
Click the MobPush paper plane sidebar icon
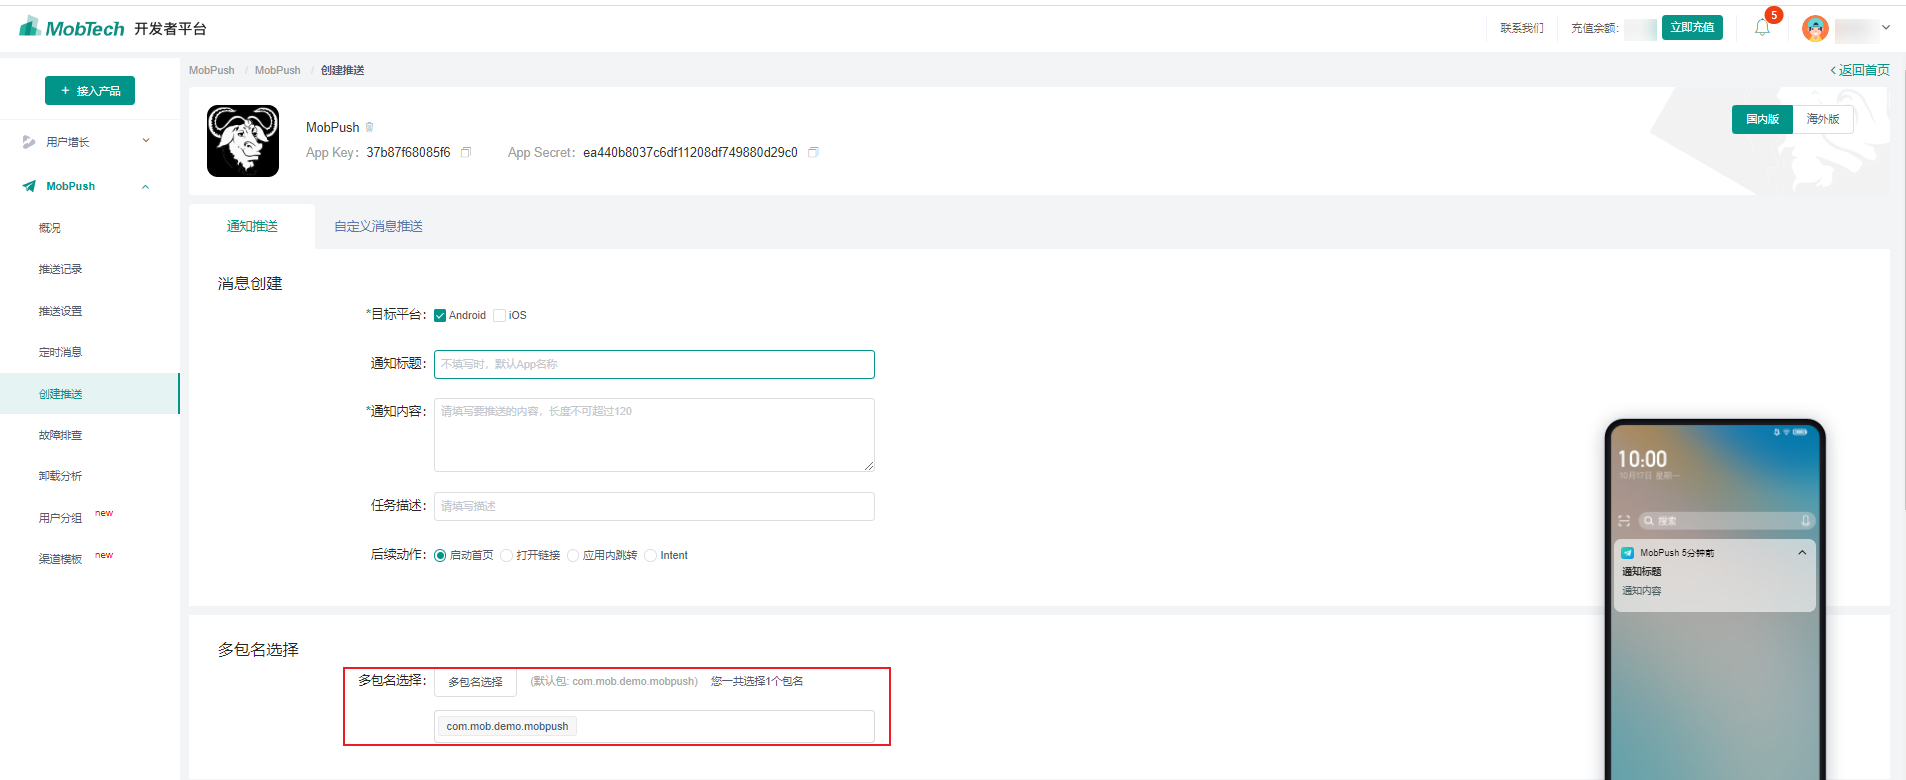[x=29, y=186]
